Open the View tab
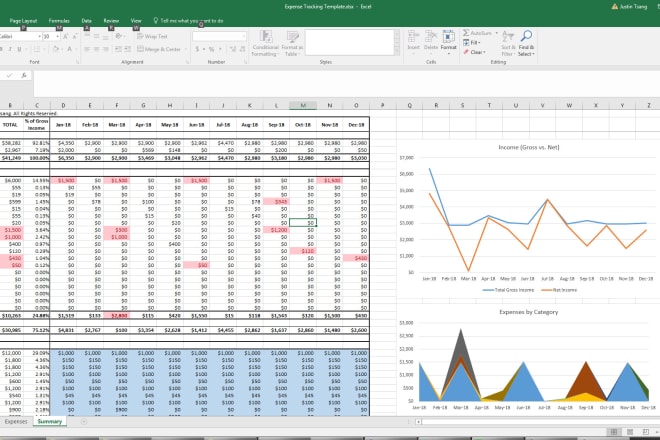660x440 pixels. (136, 21)
